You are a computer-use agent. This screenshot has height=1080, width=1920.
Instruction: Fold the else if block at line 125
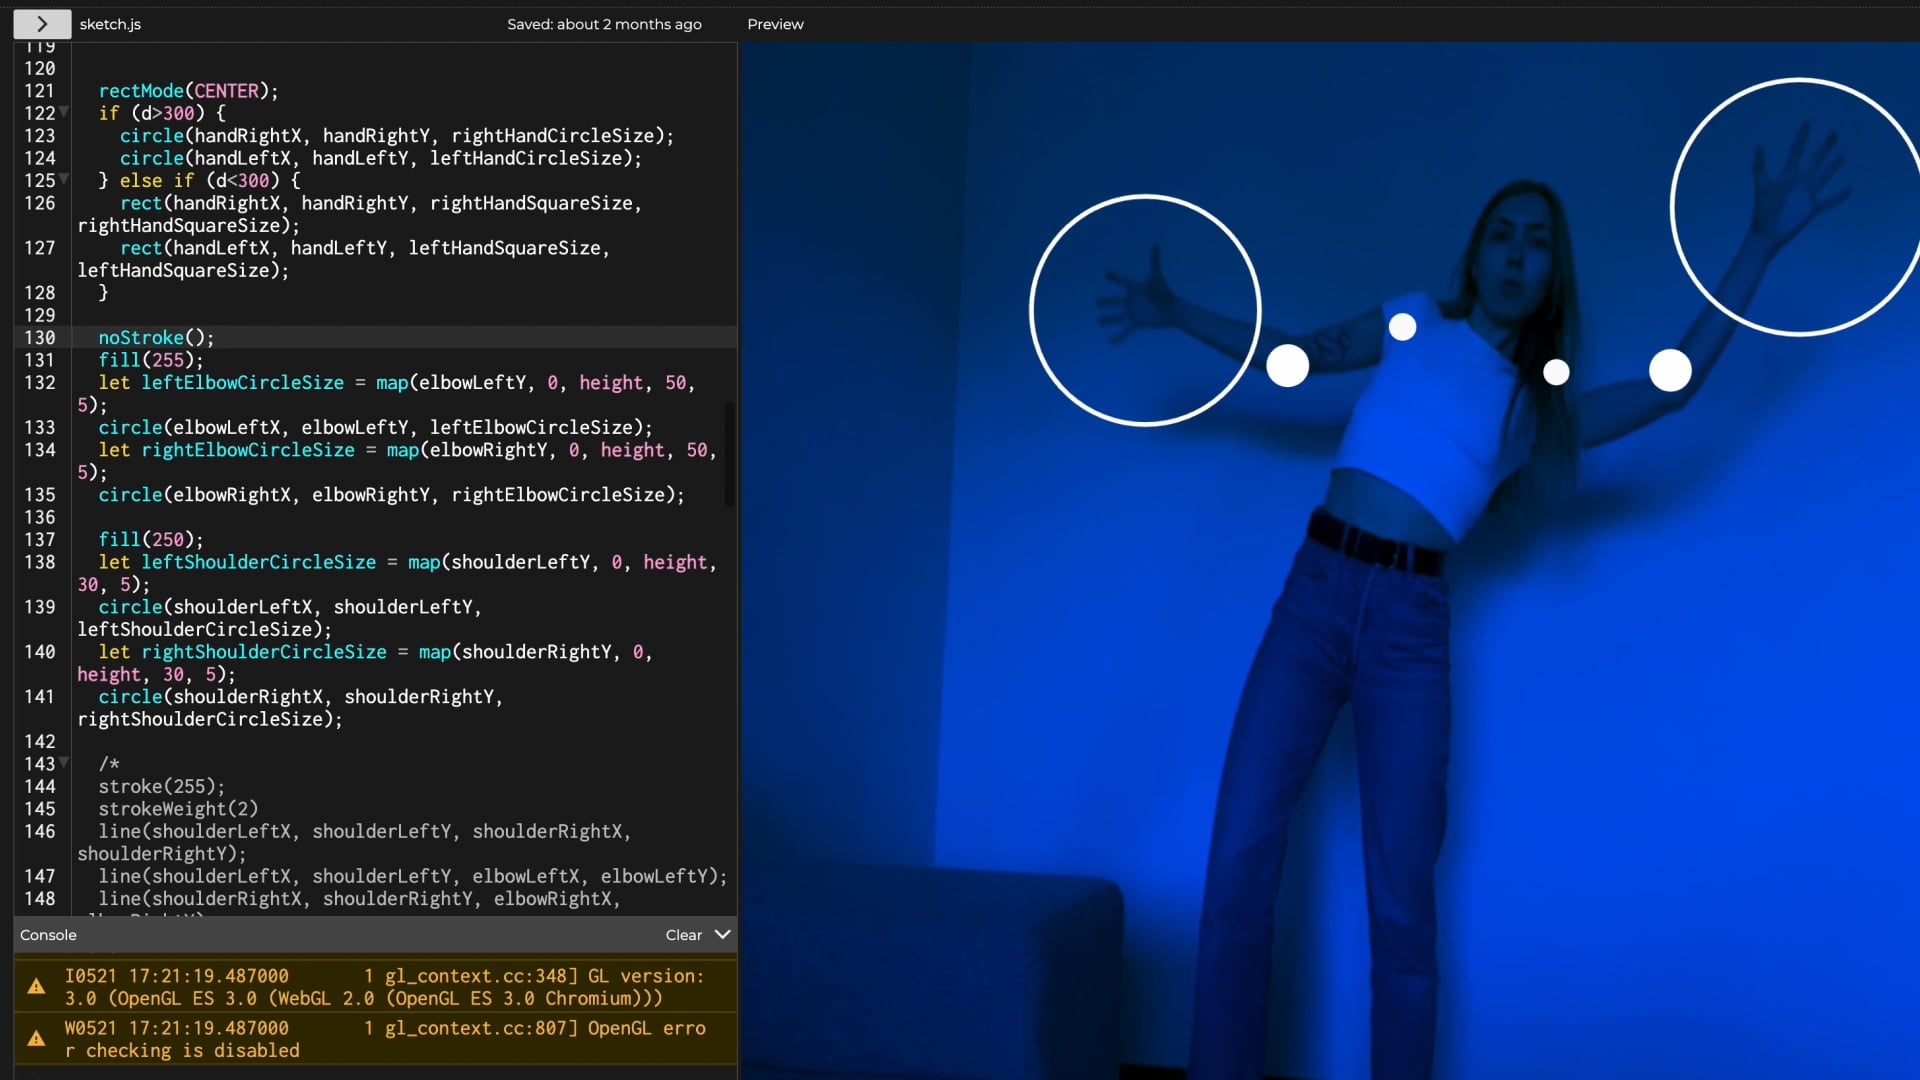64,179
